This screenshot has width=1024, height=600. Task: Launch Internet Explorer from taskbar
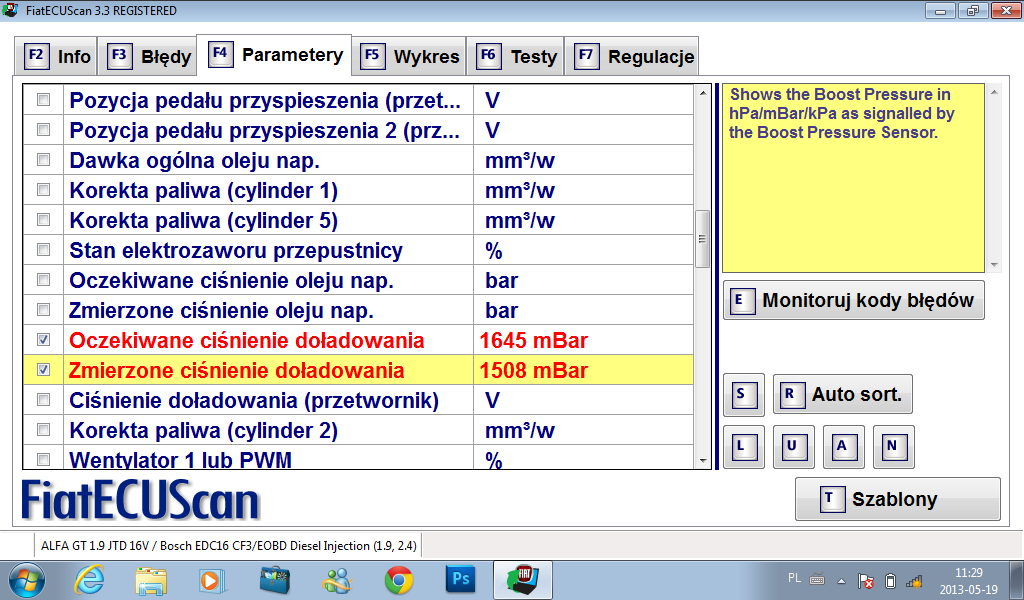(89, 580)
